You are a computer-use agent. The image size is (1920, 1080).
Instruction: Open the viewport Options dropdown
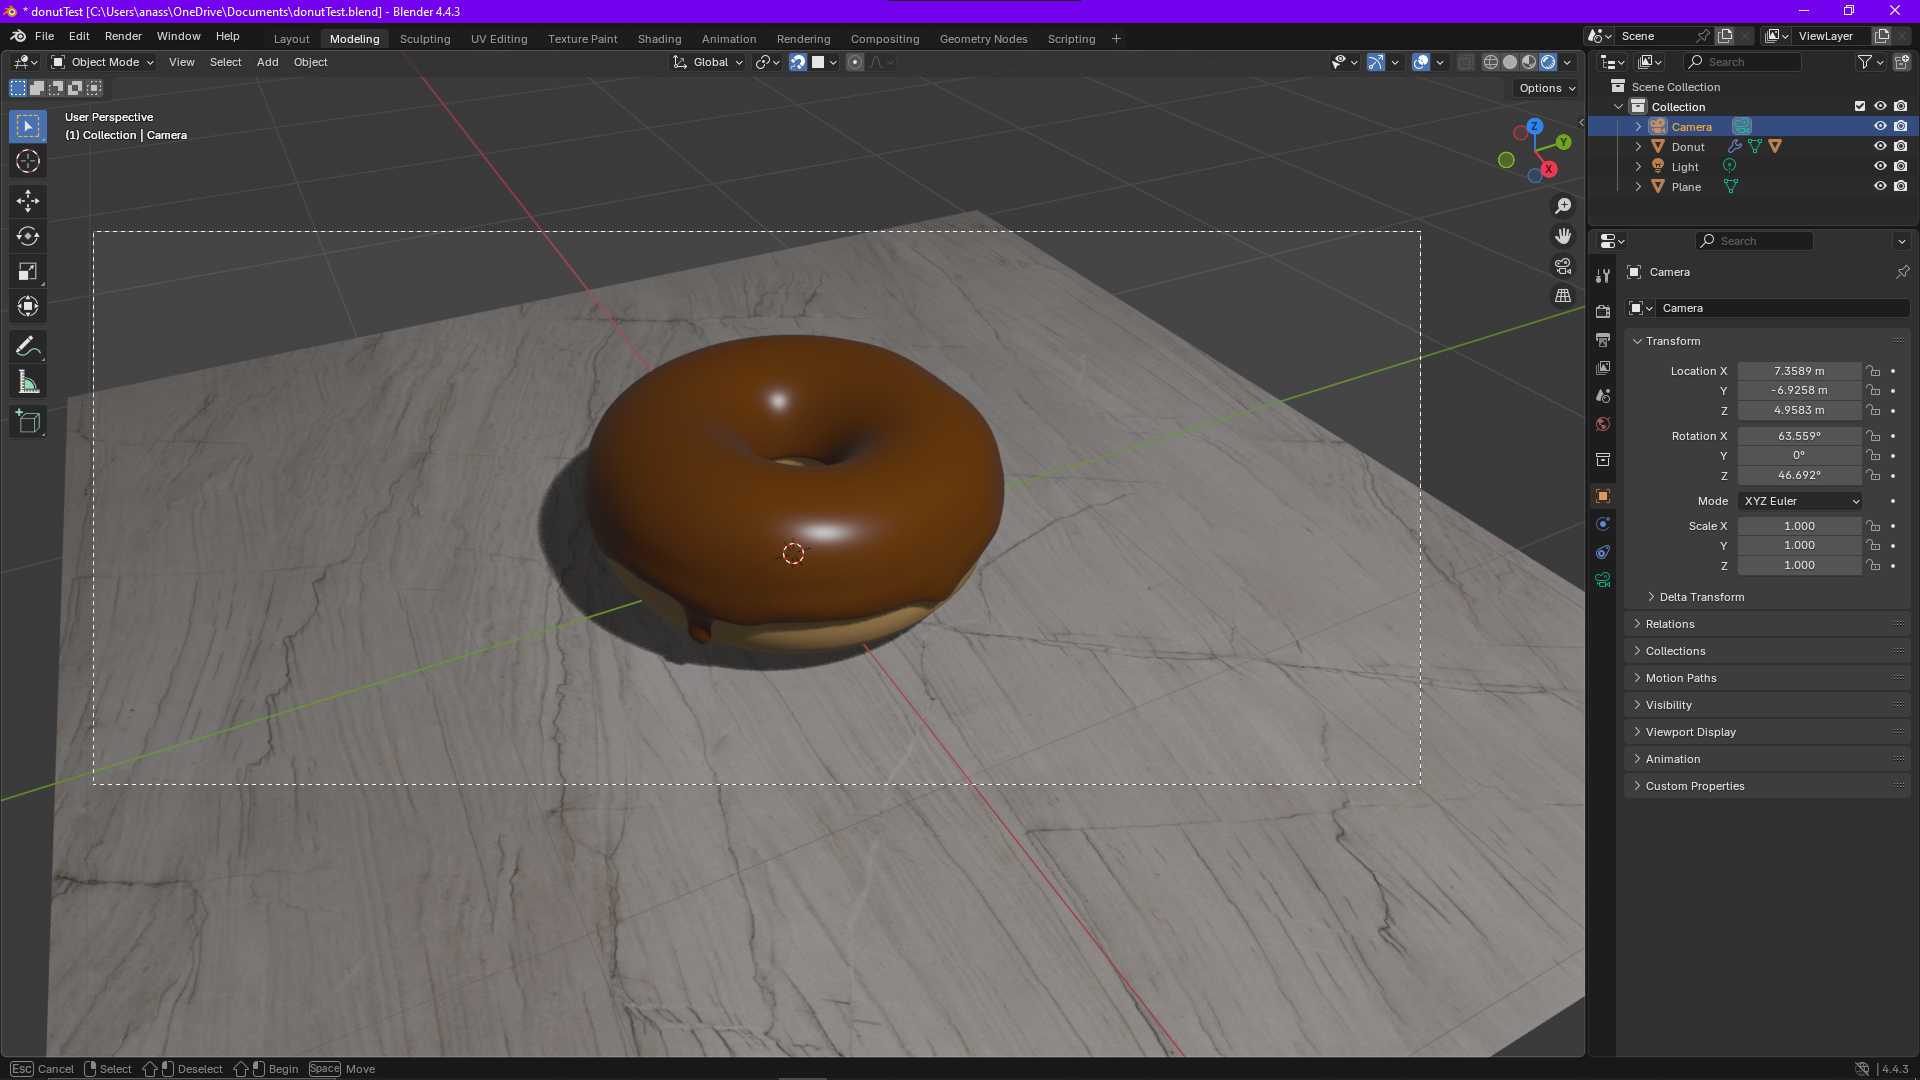(1547, 88)
